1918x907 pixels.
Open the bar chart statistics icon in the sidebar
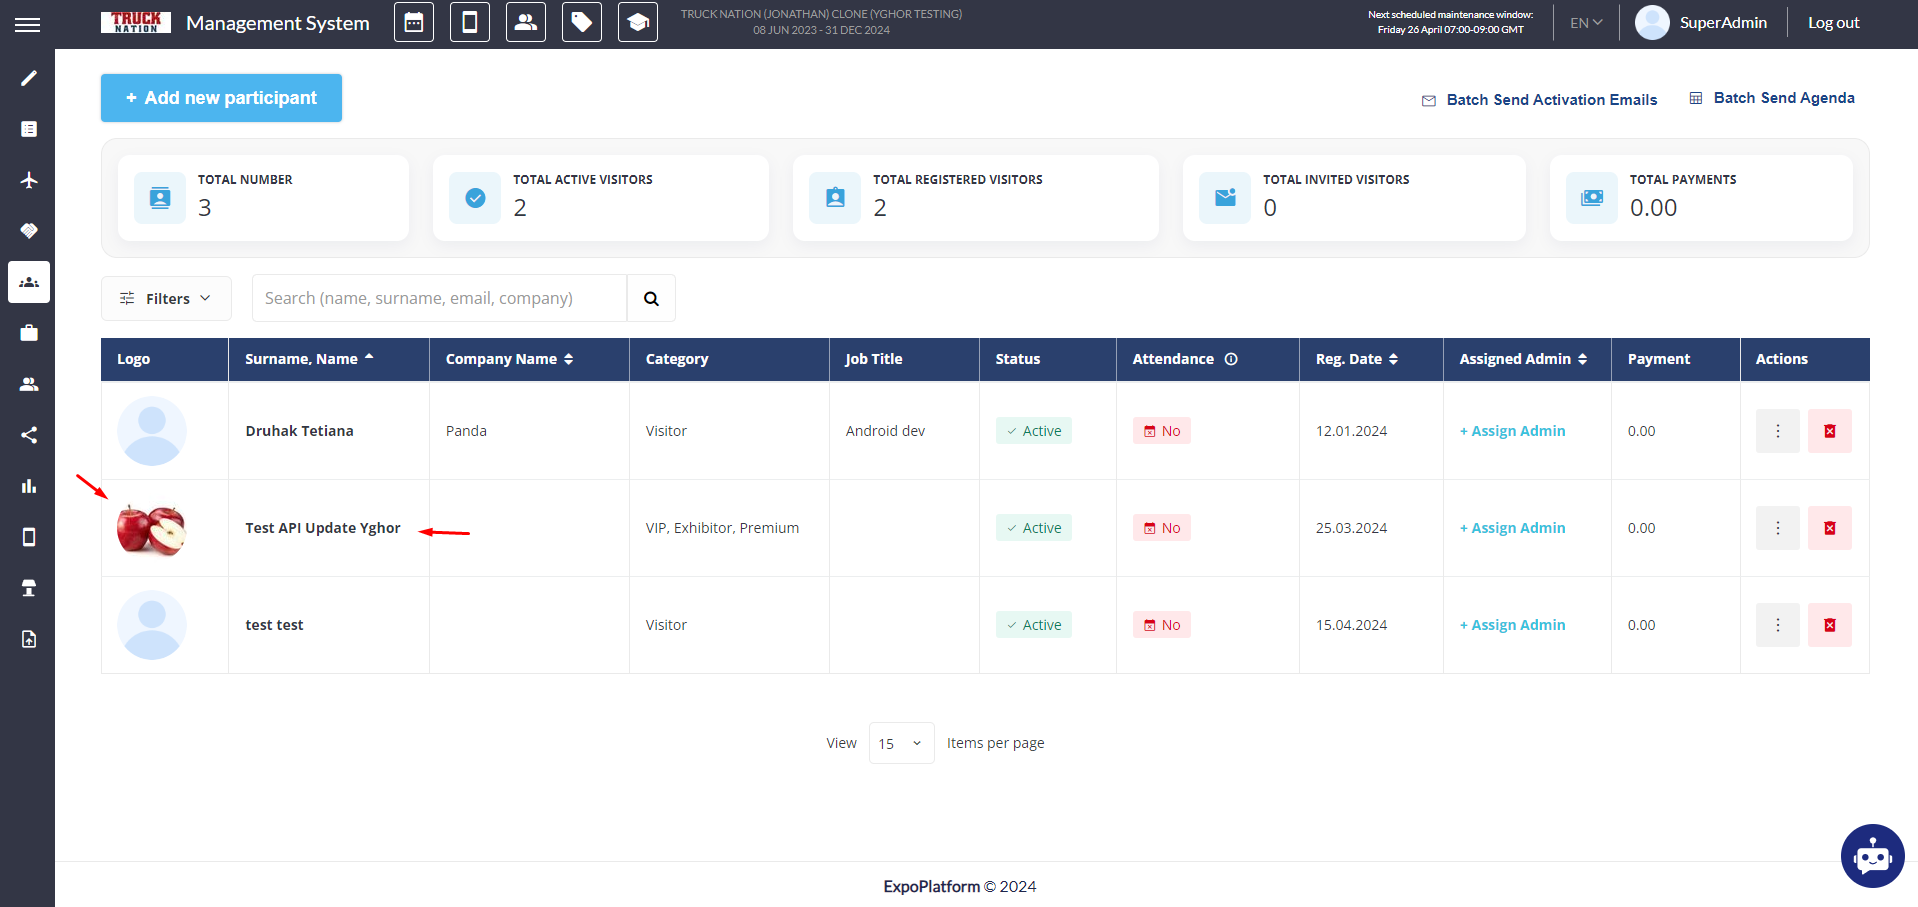29,486
